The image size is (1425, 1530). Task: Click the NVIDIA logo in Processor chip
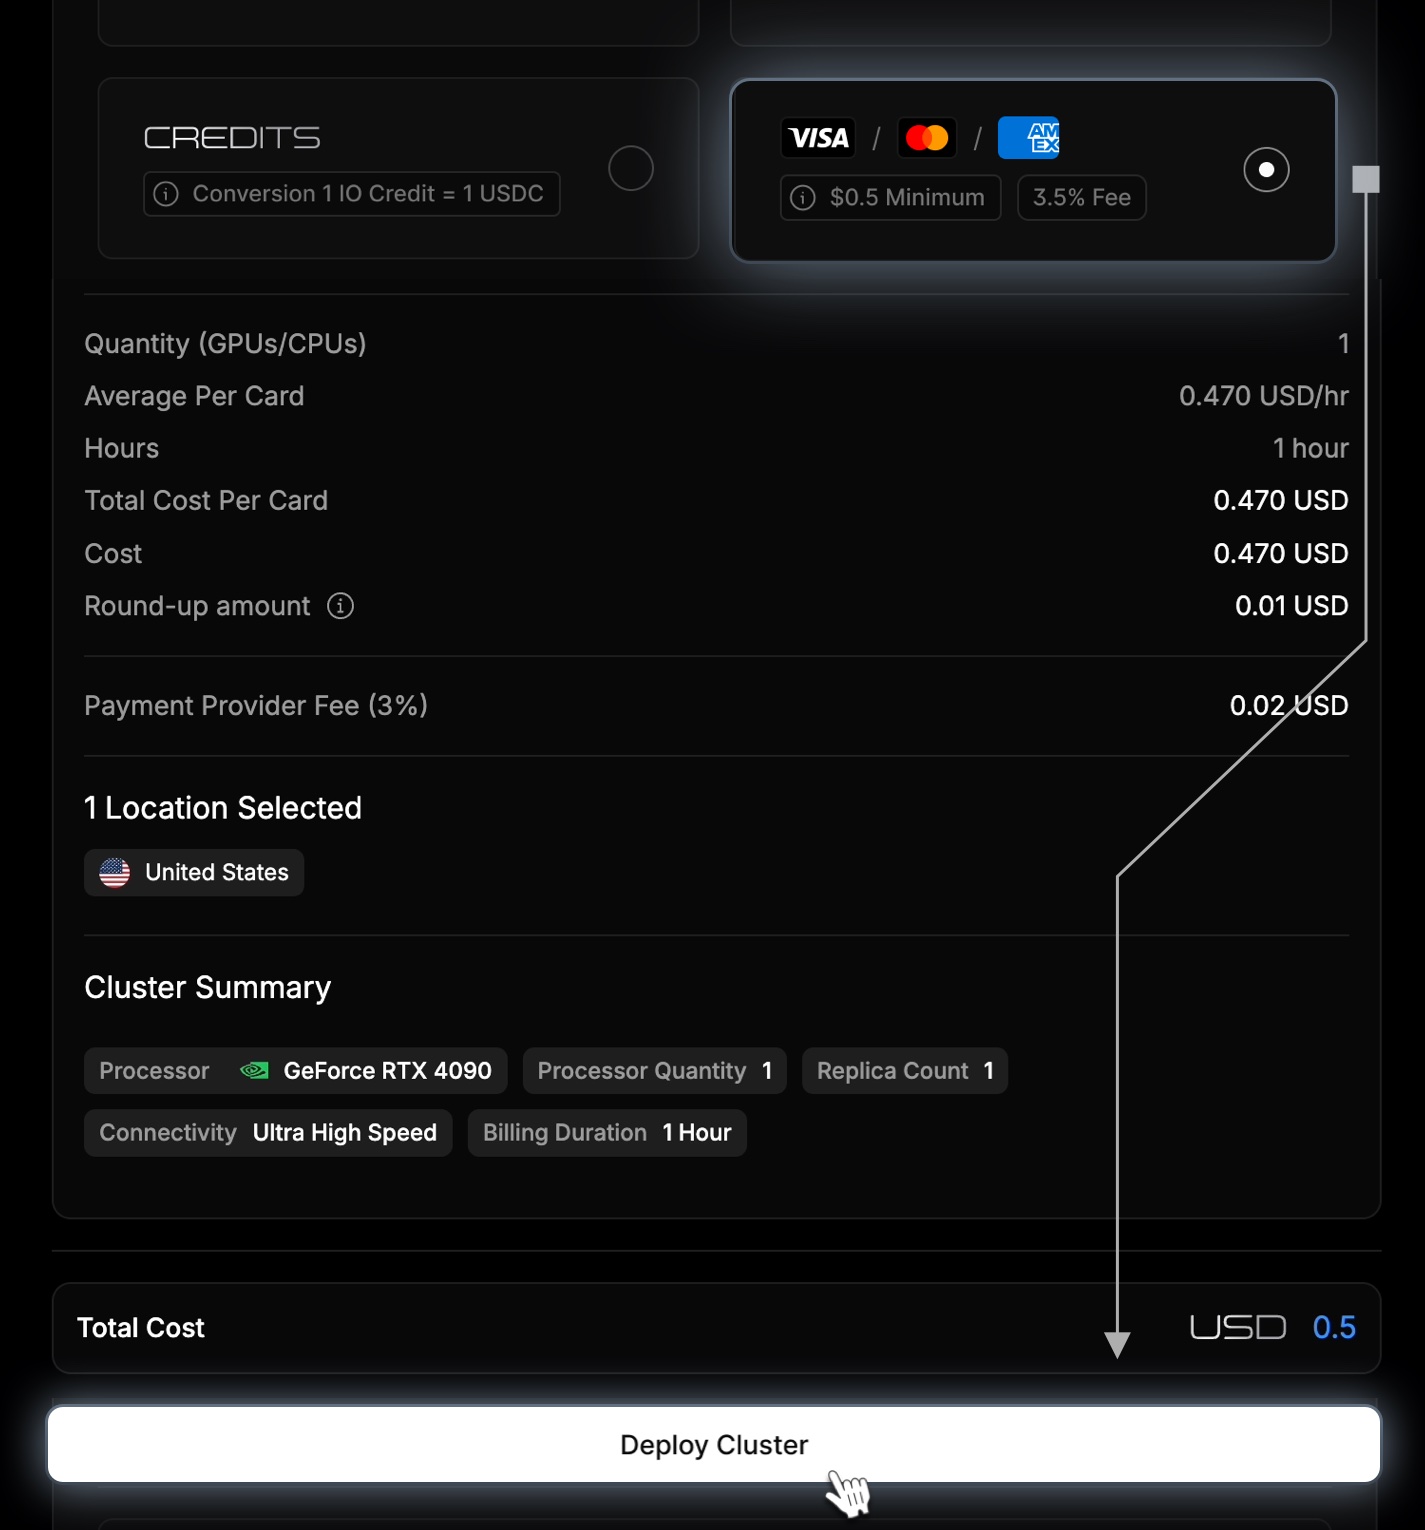(x=254, y=1071)
